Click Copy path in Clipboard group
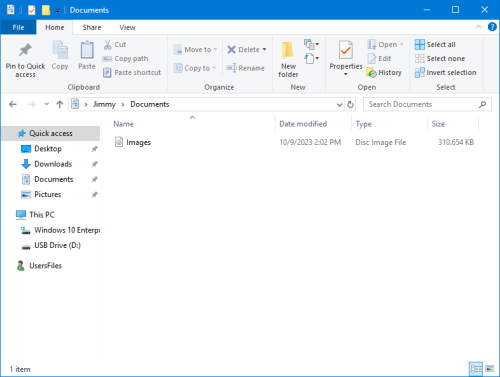500x377 pixels. [125, 59]
